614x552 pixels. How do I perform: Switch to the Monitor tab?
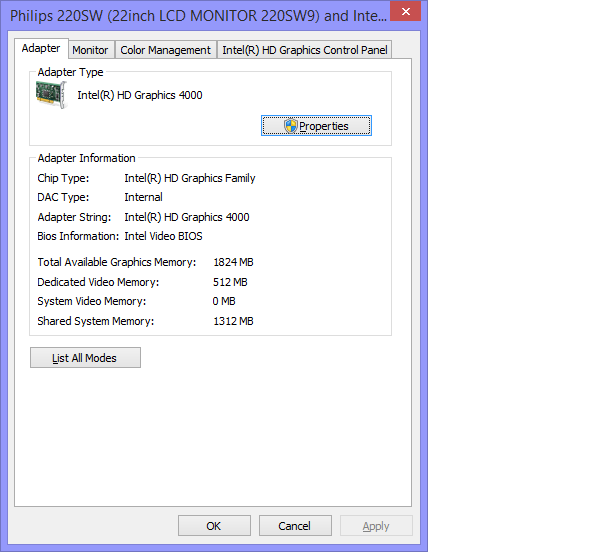[90, 50]
